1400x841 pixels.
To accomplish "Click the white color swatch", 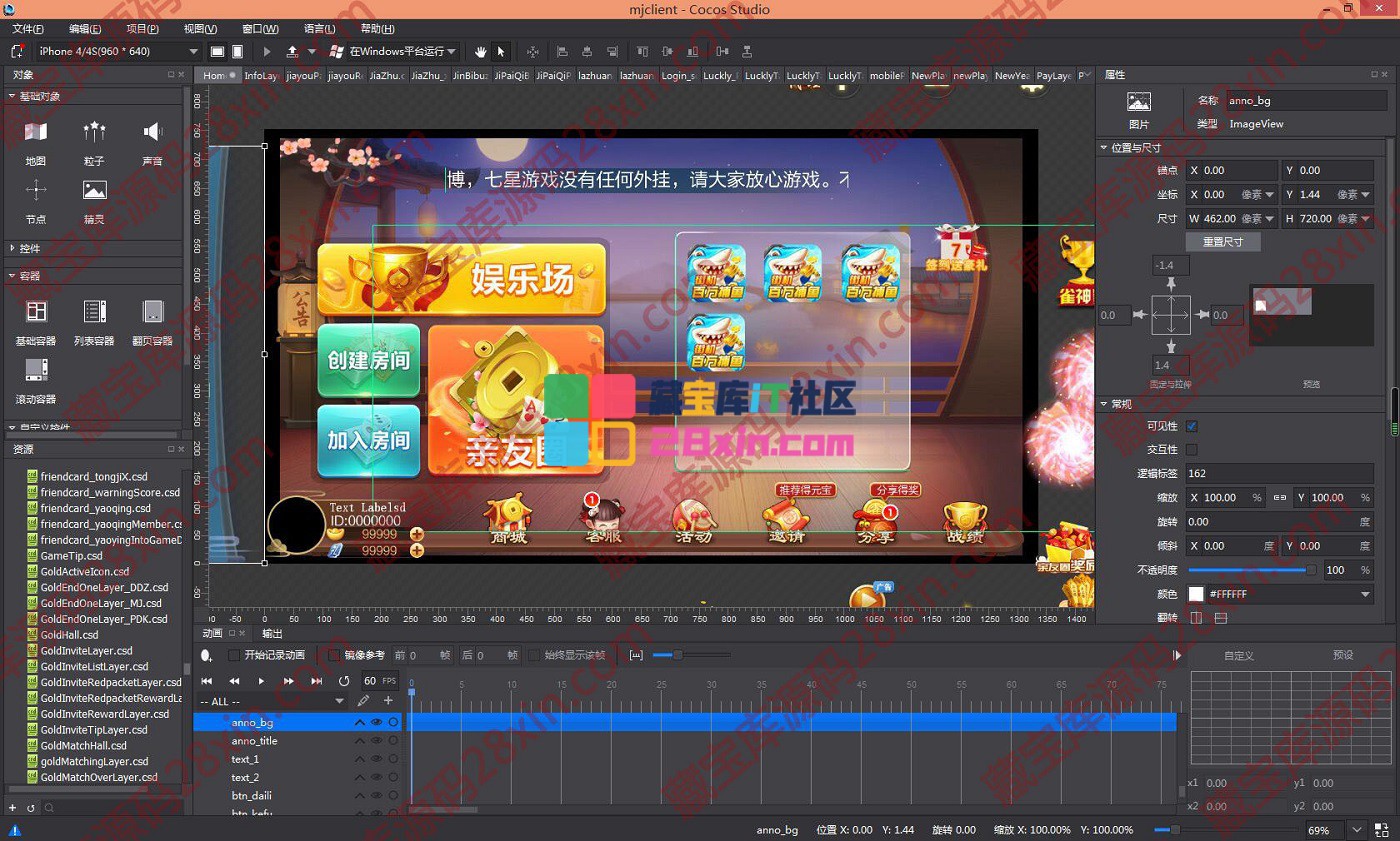I will 1196,594.
